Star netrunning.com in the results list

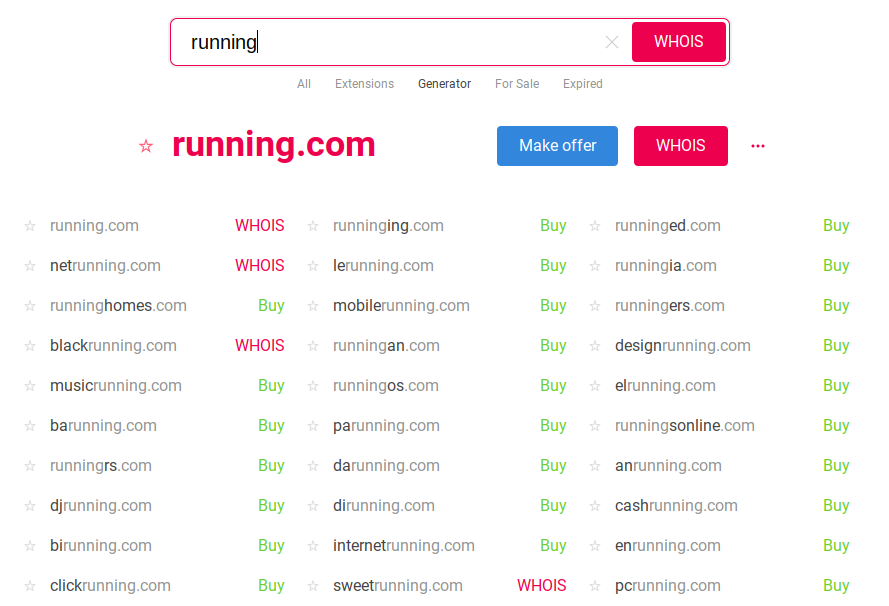tap(30, 266)
